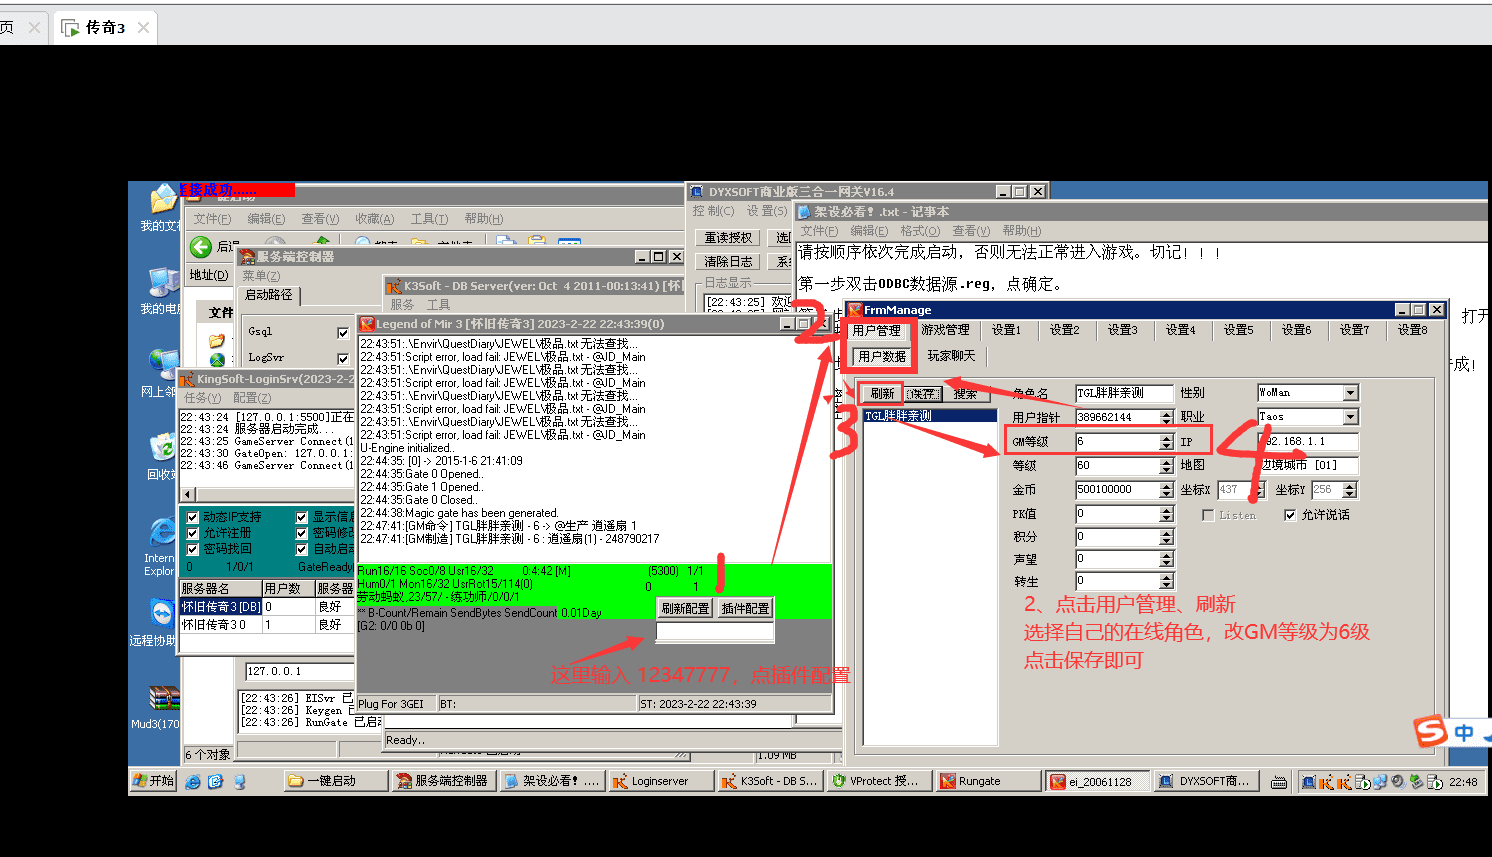Switch to DYXSOFT taskbar button
The image size is (1492, 857).
click(x=1207, y=781)
